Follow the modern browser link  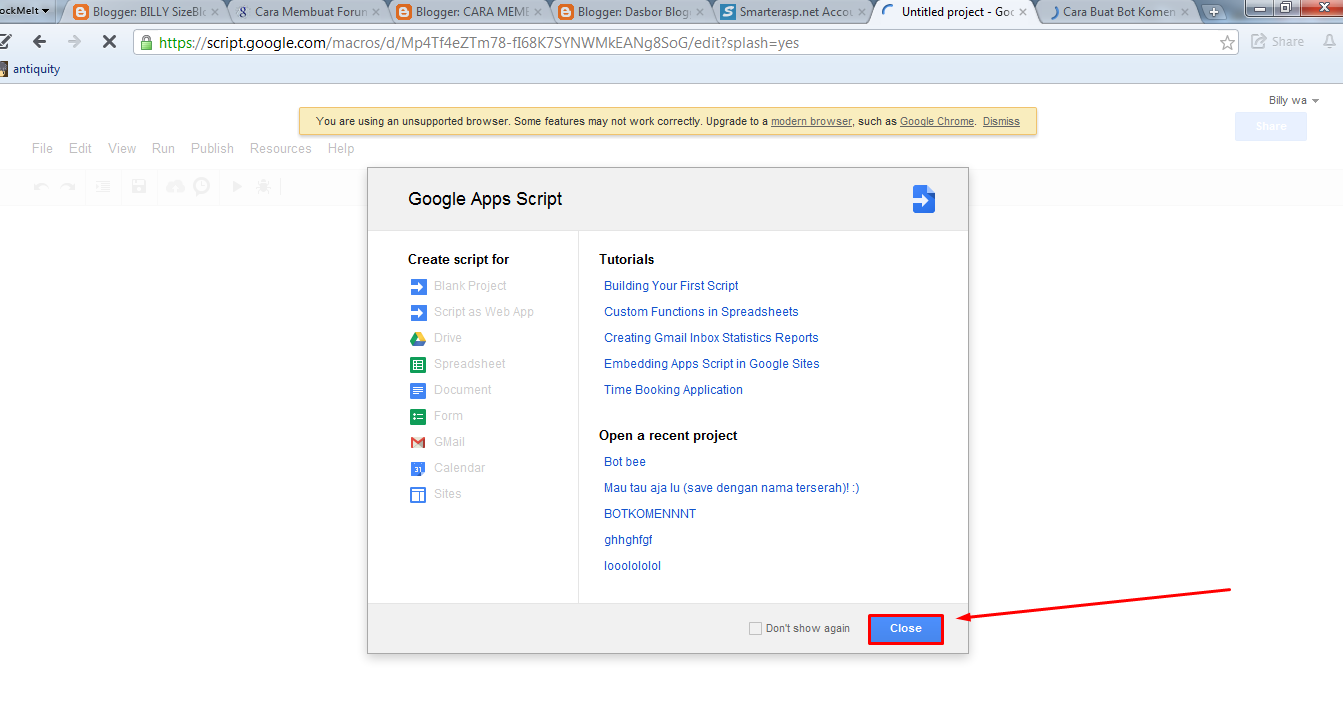click(811, 121)
